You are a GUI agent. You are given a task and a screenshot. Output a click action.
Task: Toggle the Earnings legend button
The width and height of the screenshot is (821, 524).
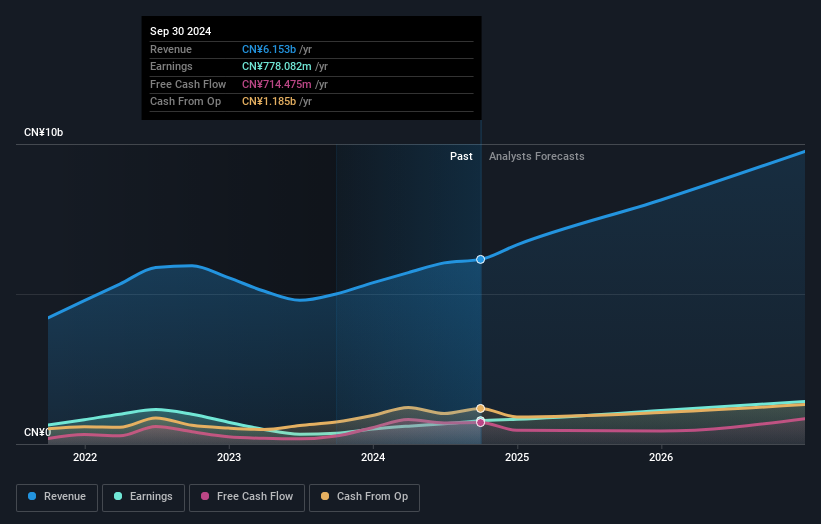[143, 497]
